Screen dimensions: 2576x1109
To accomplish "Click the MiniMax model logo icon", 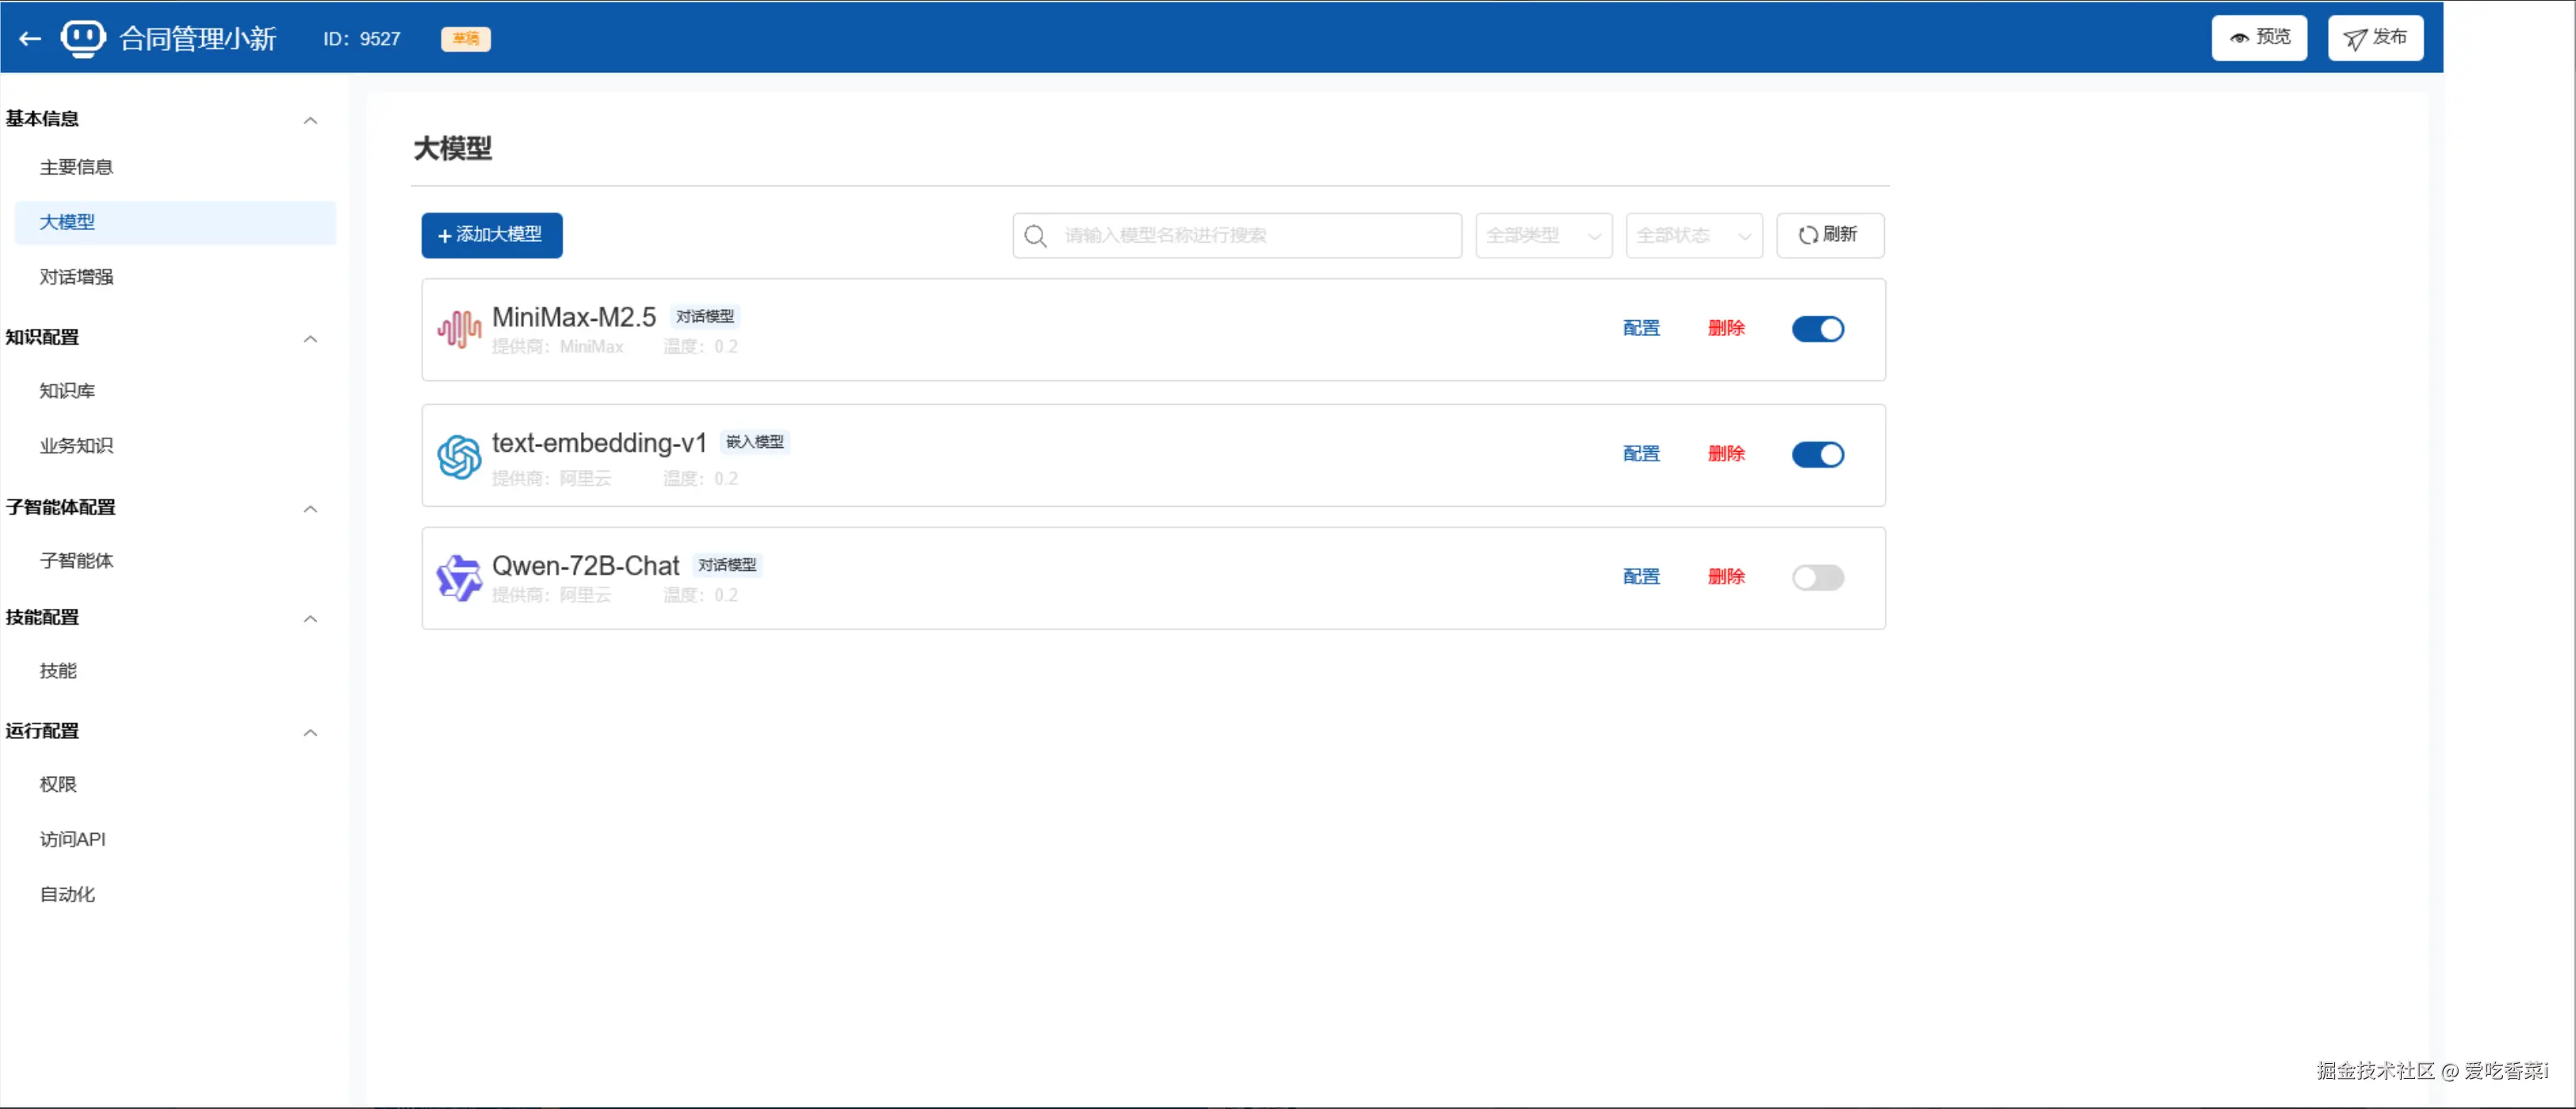I will point(459,329).
